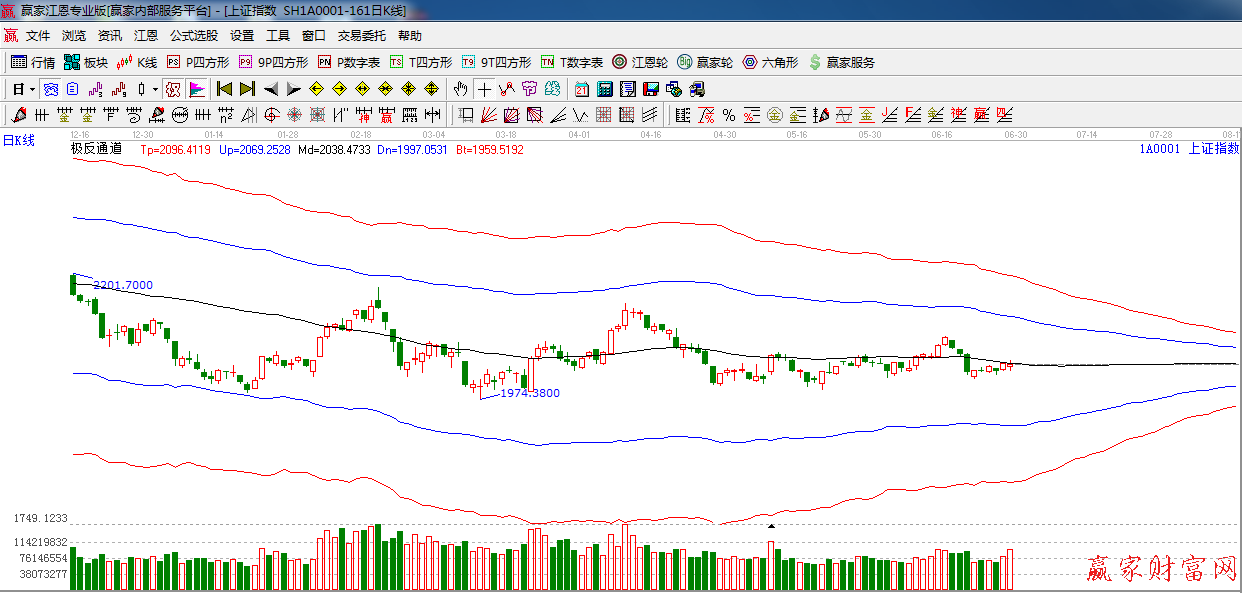This screenshot has height=593, width=1242.
Task: Click the 行情 market quotes button
Action: click(x=33, y=62)
